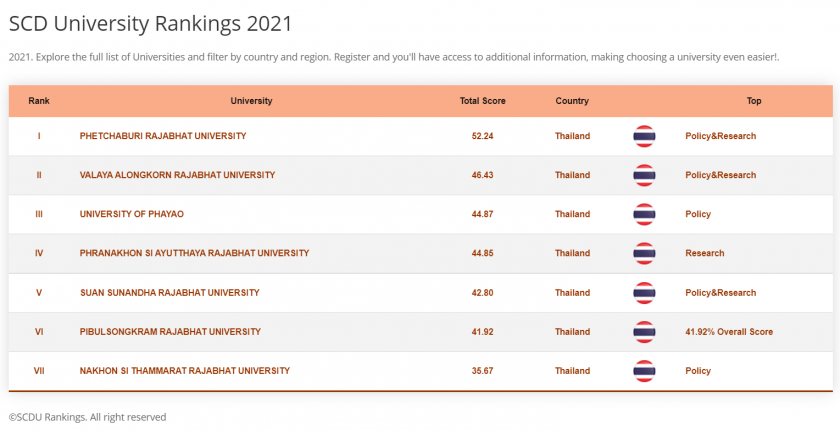Open SUAN SUNANDHA RAJABHAT UNIVERSITY entry
840x430 pixels.
pos(169,293)
